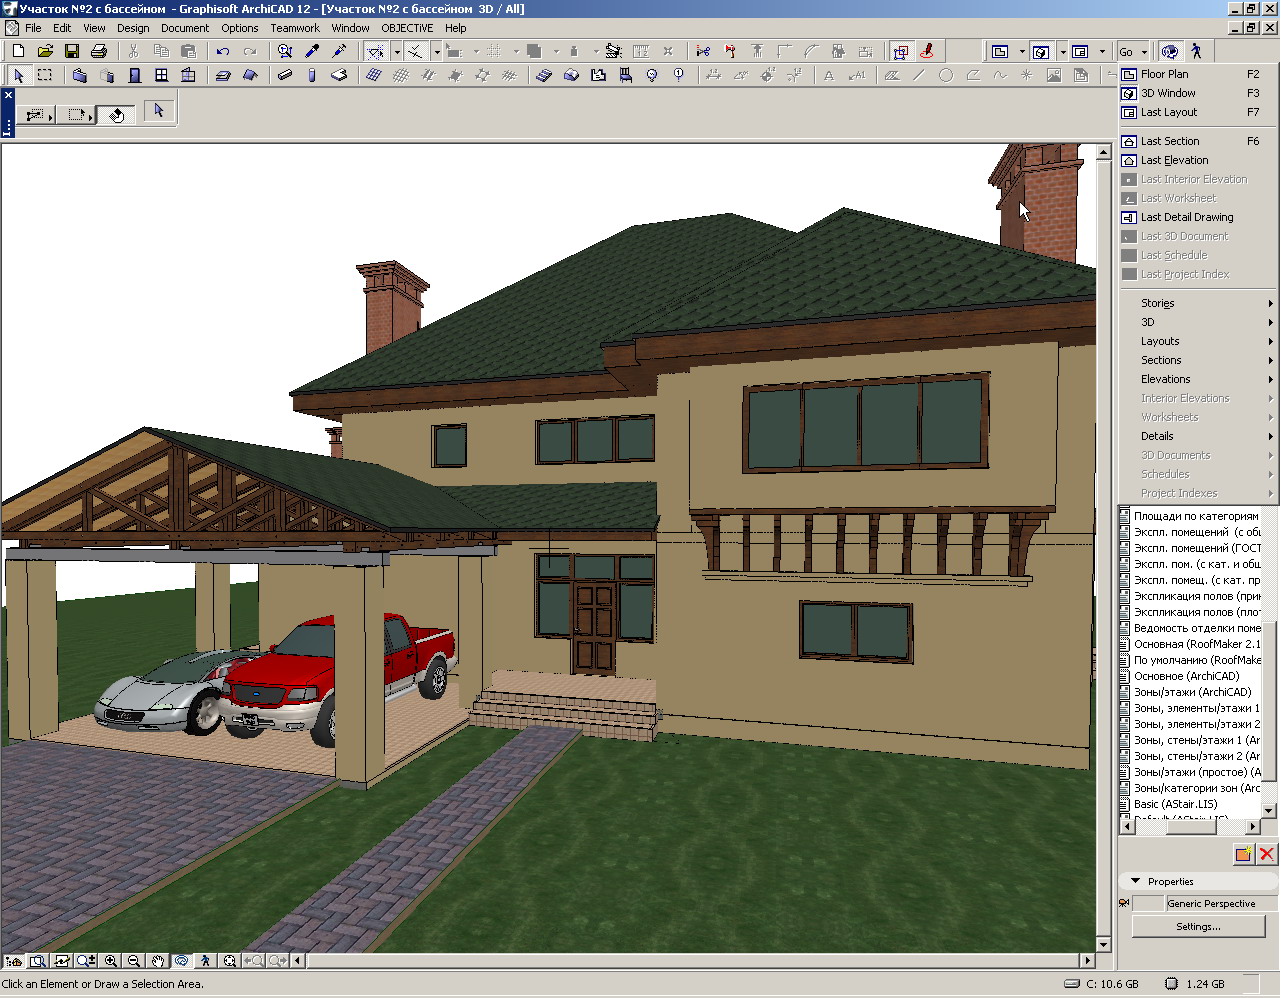Image resolution: width=1281 pixels, height=998 pixels.
Task: Click the list's horizontal scrollbar right arrow
Action: point(1252,826)
